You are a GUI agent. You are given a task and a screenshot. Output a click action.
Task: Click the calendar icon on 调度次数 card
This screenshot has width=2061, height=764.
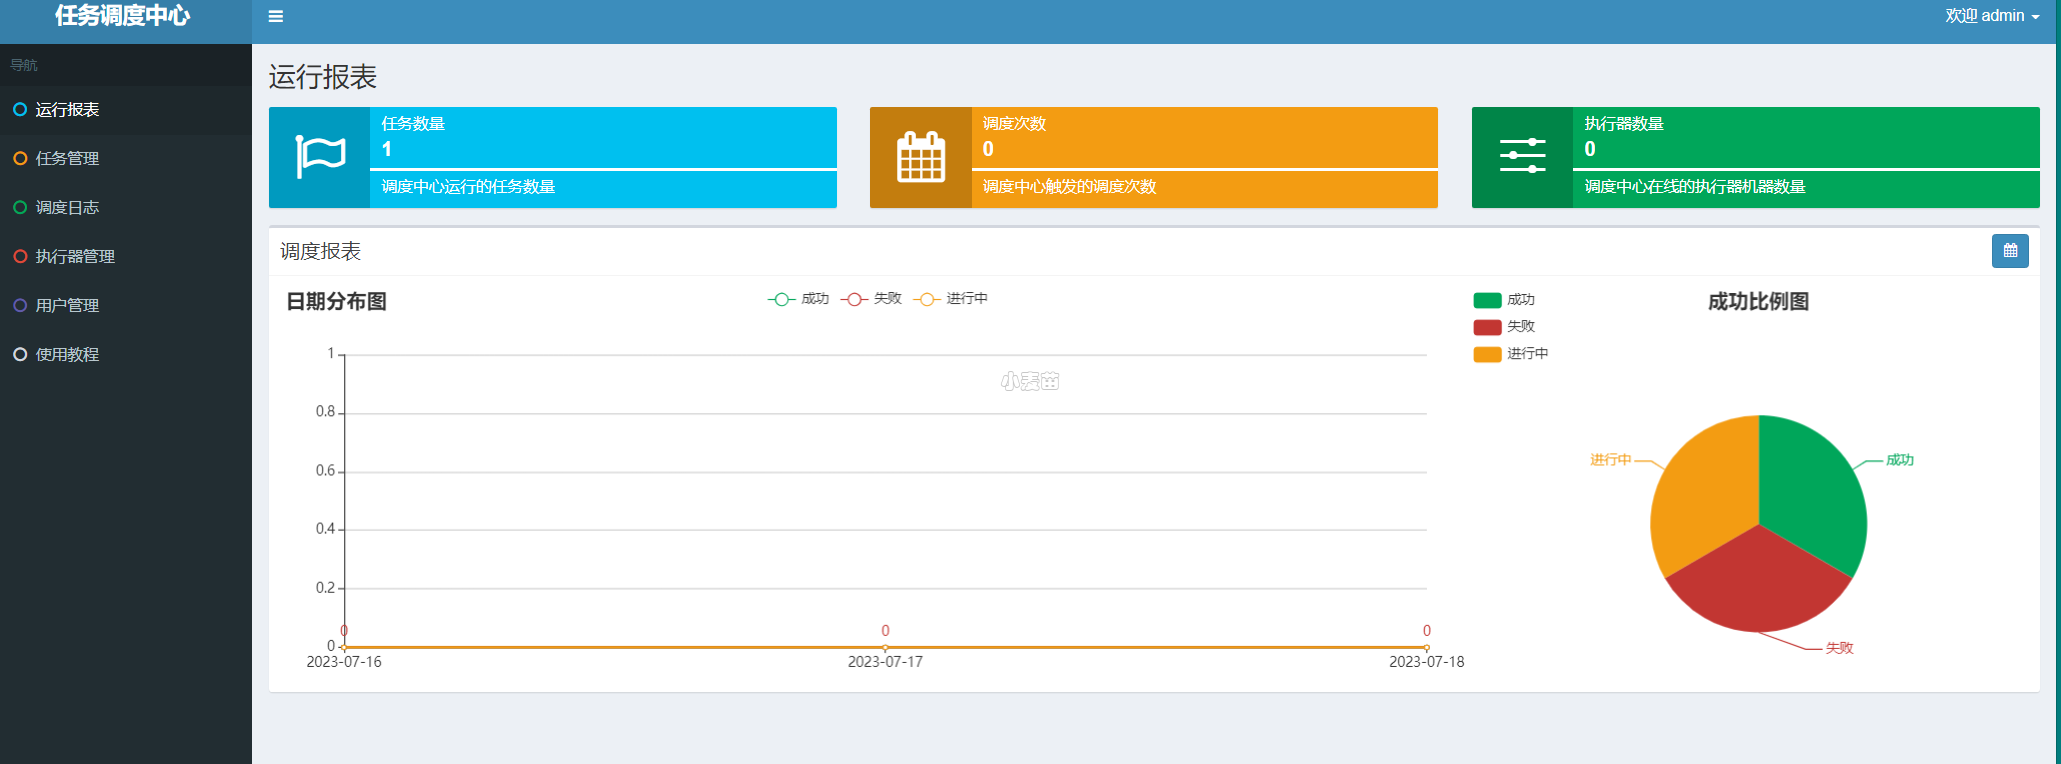tap(921, 157)
